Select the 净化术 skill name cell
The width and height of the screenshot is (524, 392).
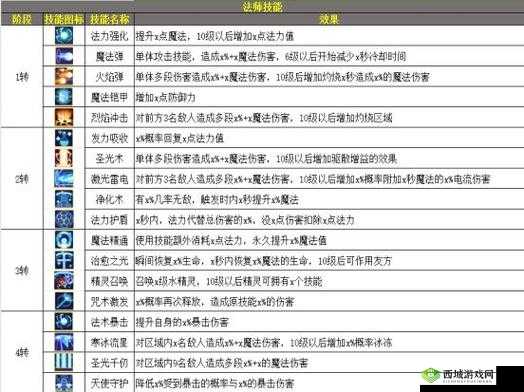click(110, 200)
